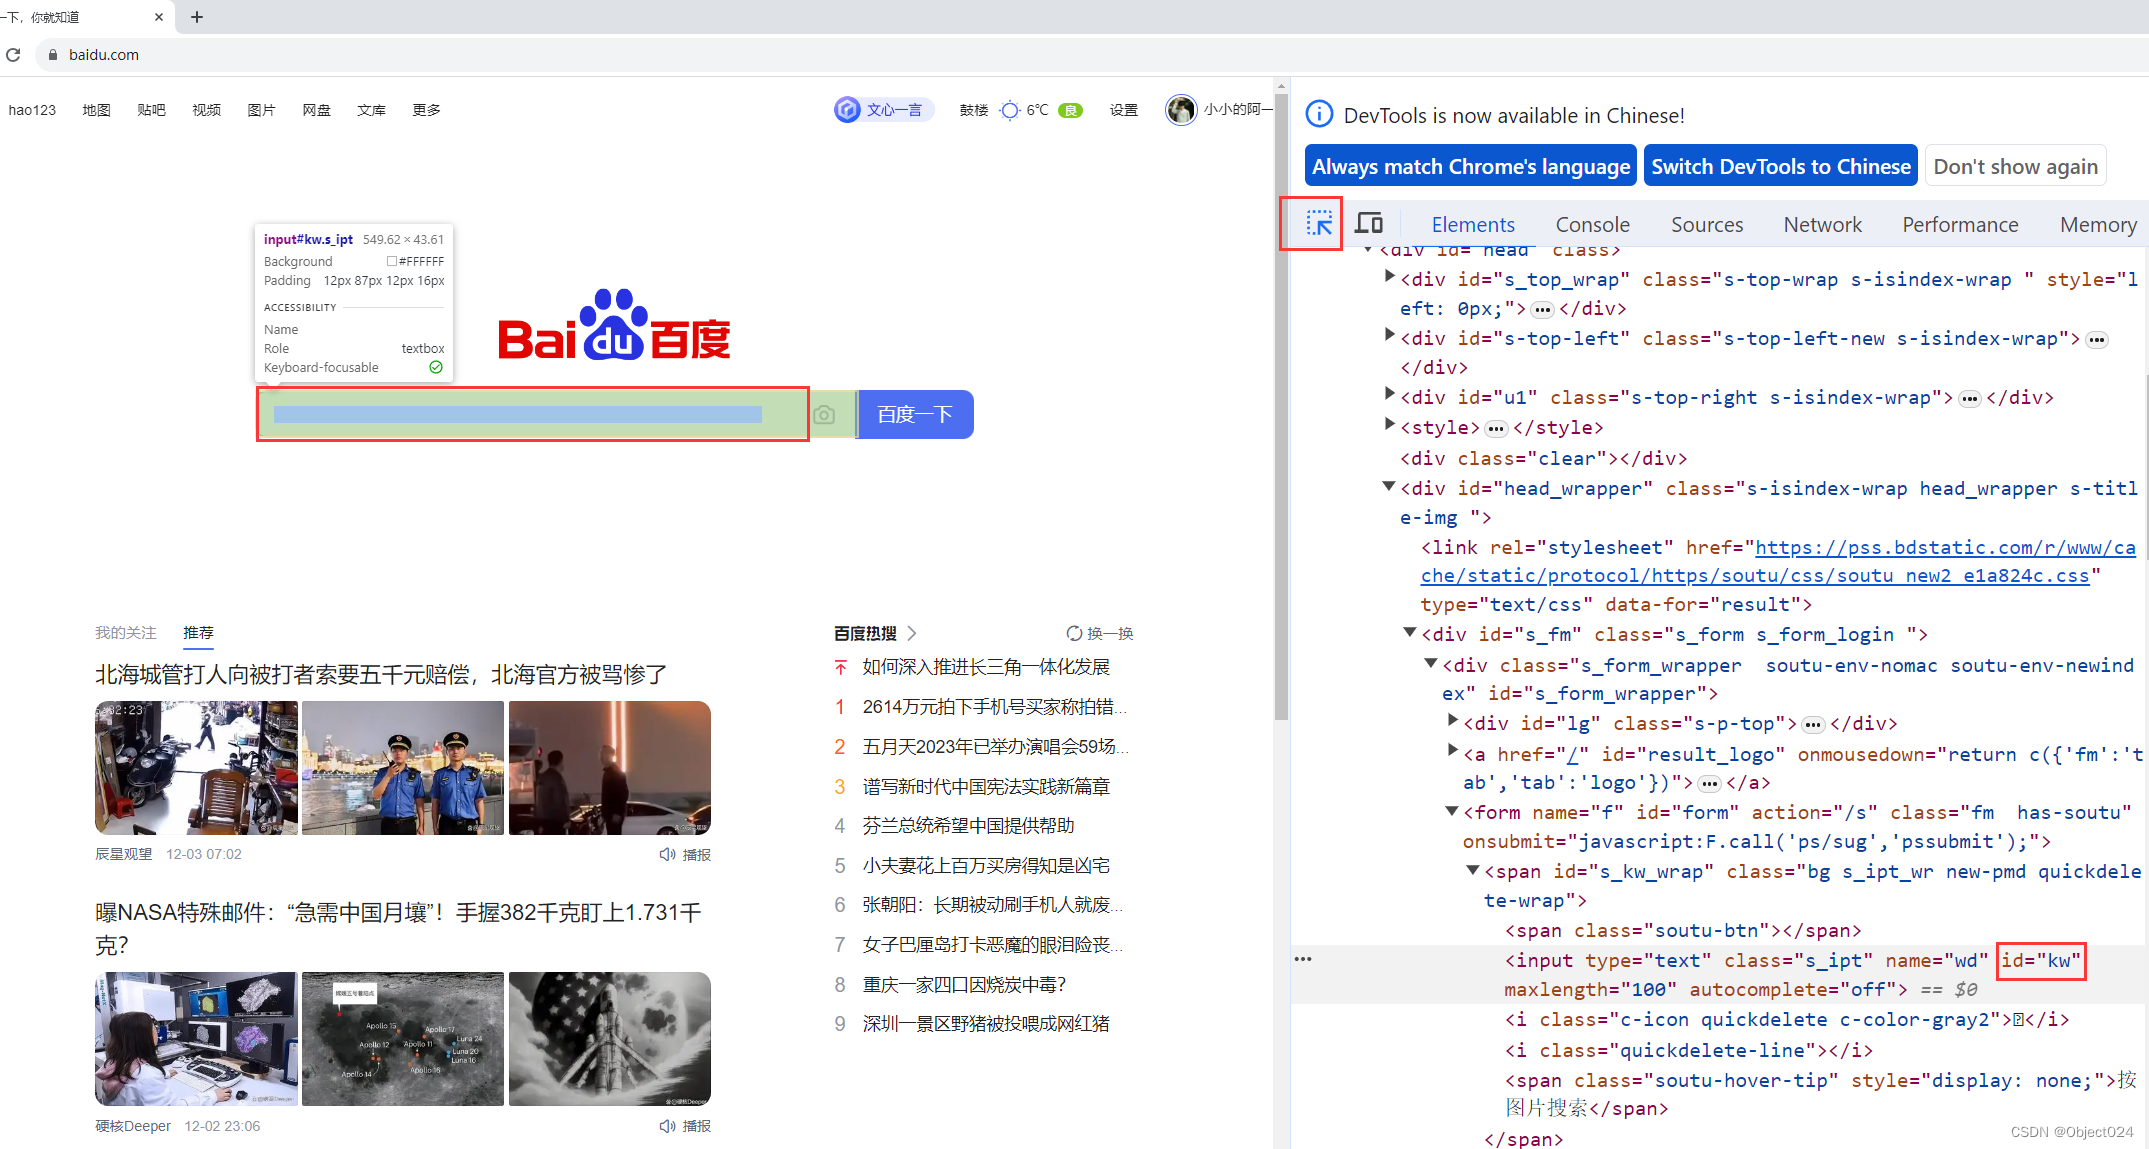Activate the inspect element picker icon

click(x=1319, y=223)
